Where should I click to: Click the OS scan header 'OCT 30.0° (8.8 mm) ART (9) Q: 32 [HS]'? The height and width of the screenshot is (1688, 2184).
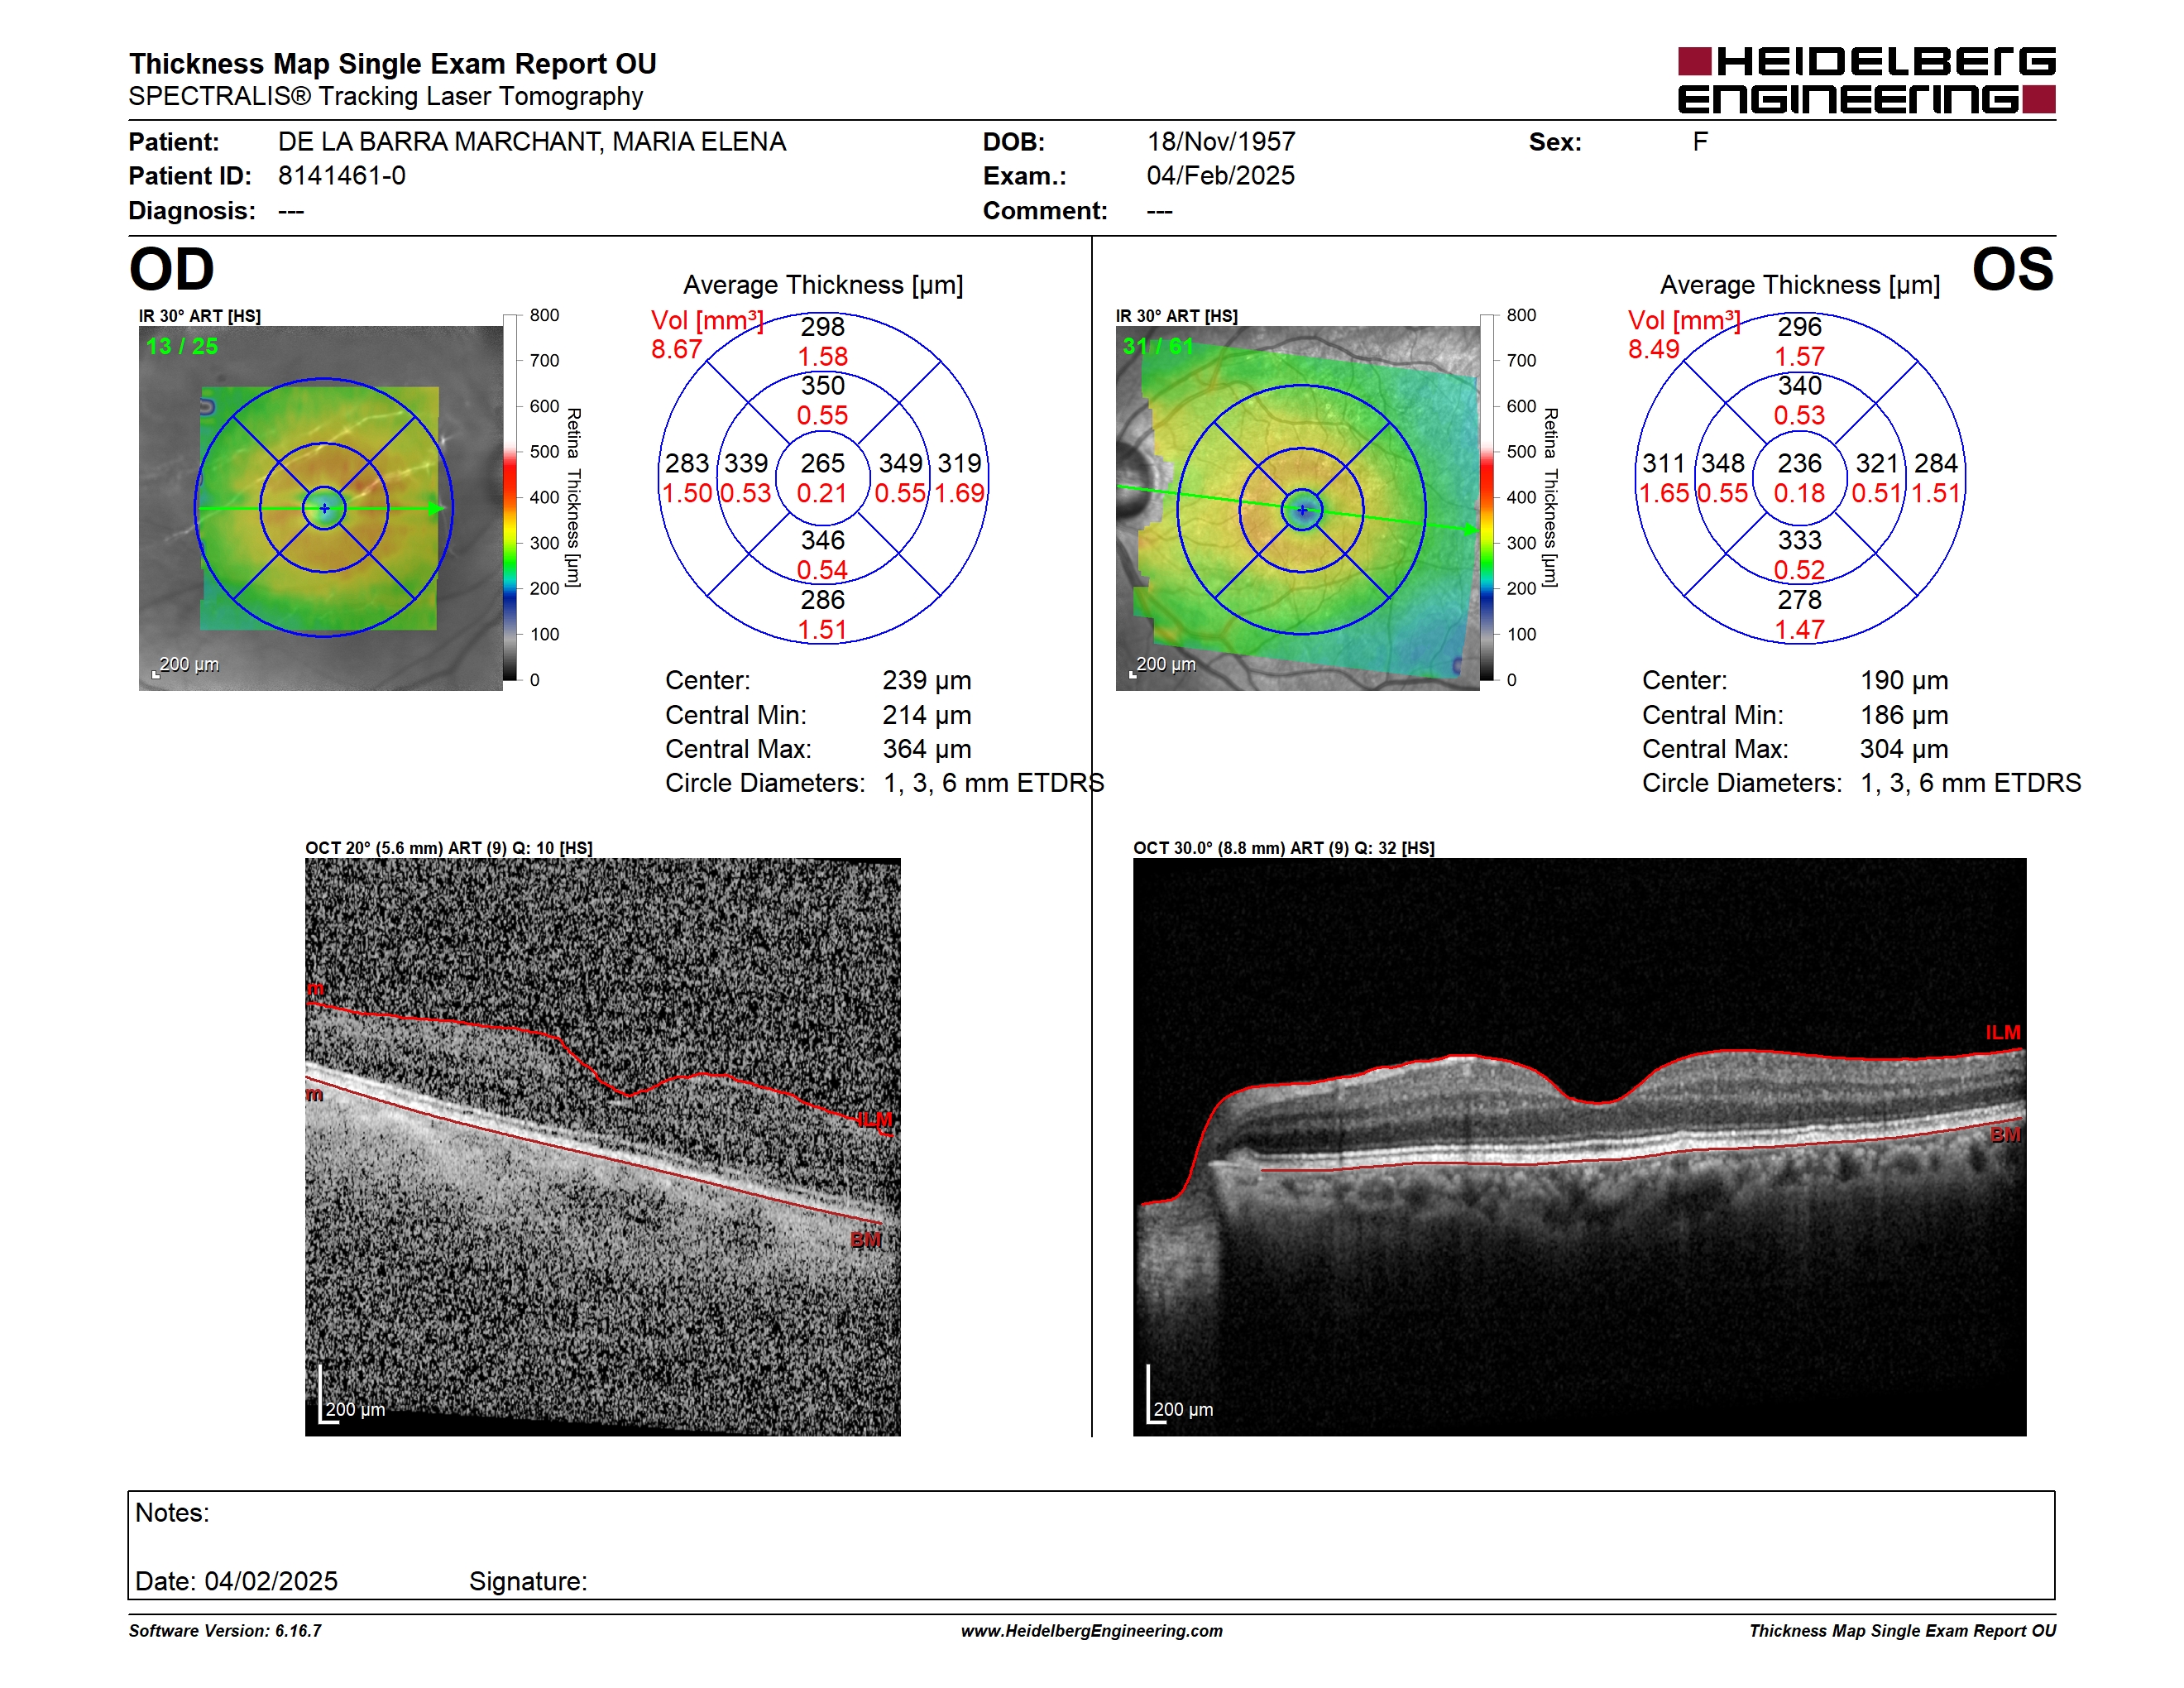click(1284, 848)
